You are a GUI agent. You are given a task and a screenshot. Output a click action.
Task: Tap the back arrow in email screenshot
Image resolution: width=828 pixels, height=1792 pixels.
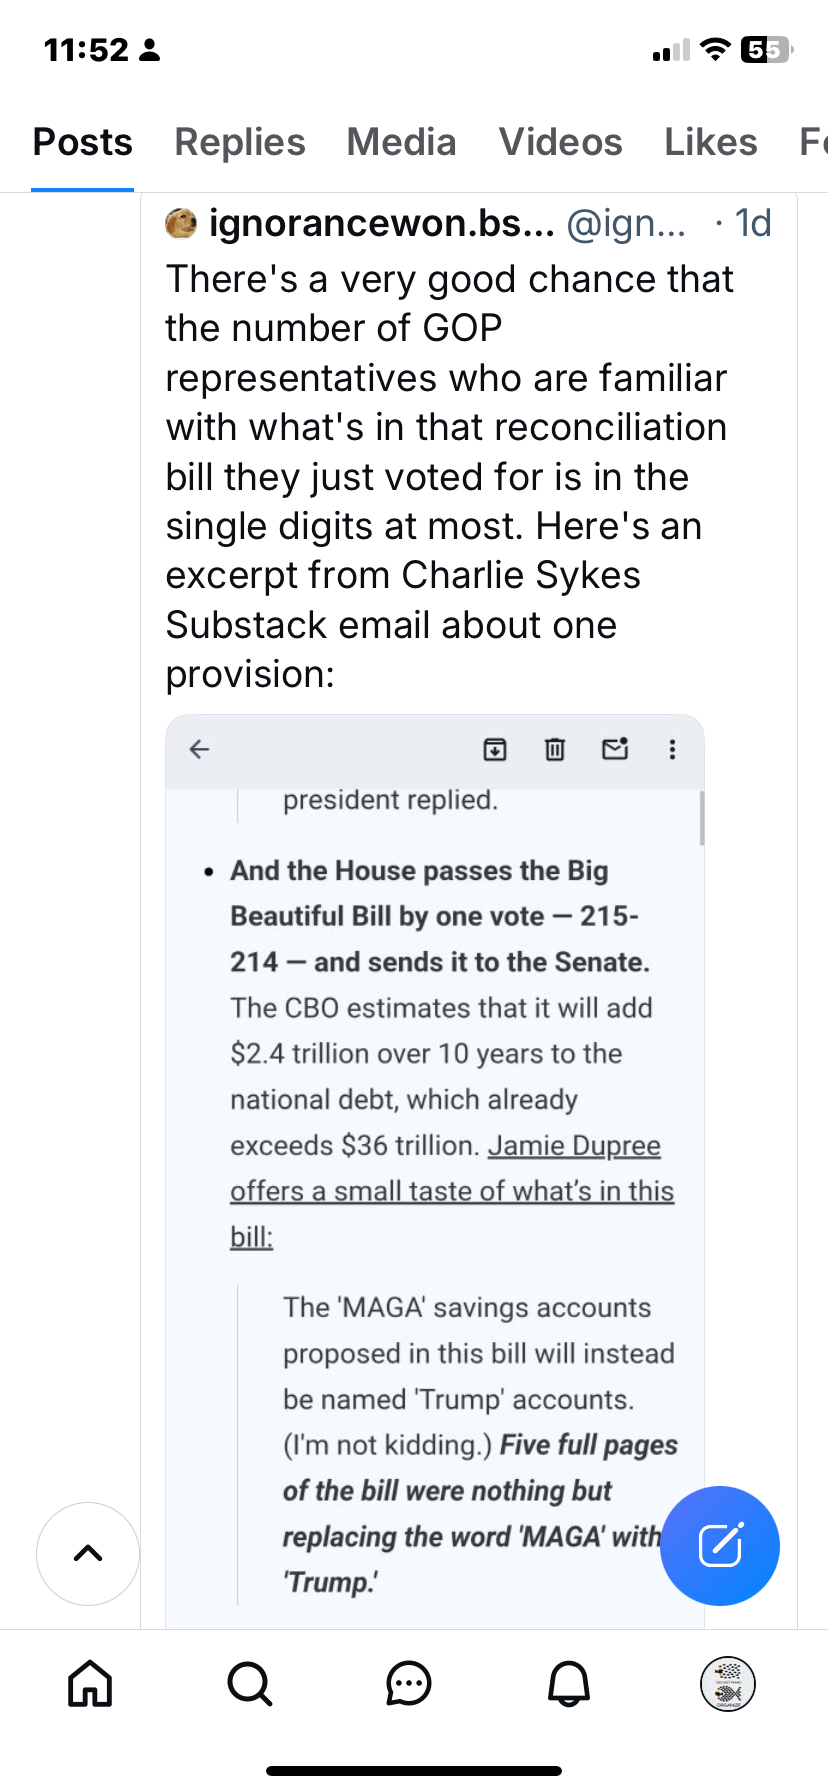[200, 749]
